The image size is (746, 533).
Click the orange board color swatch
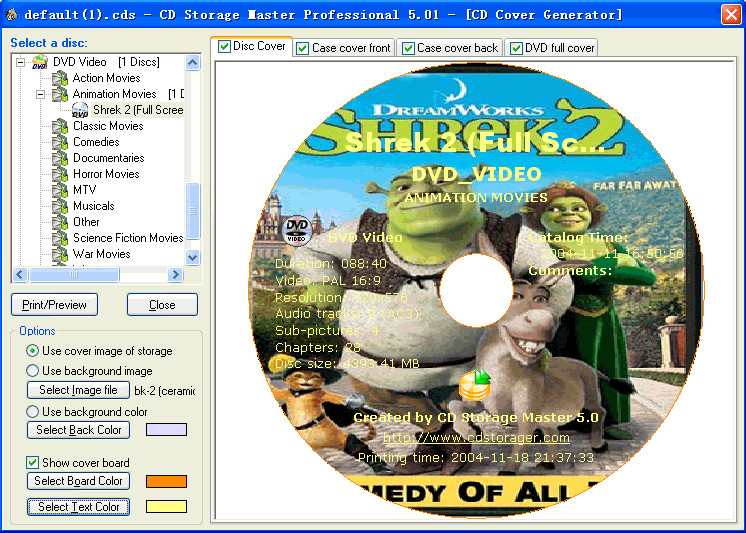click(166, 481)
